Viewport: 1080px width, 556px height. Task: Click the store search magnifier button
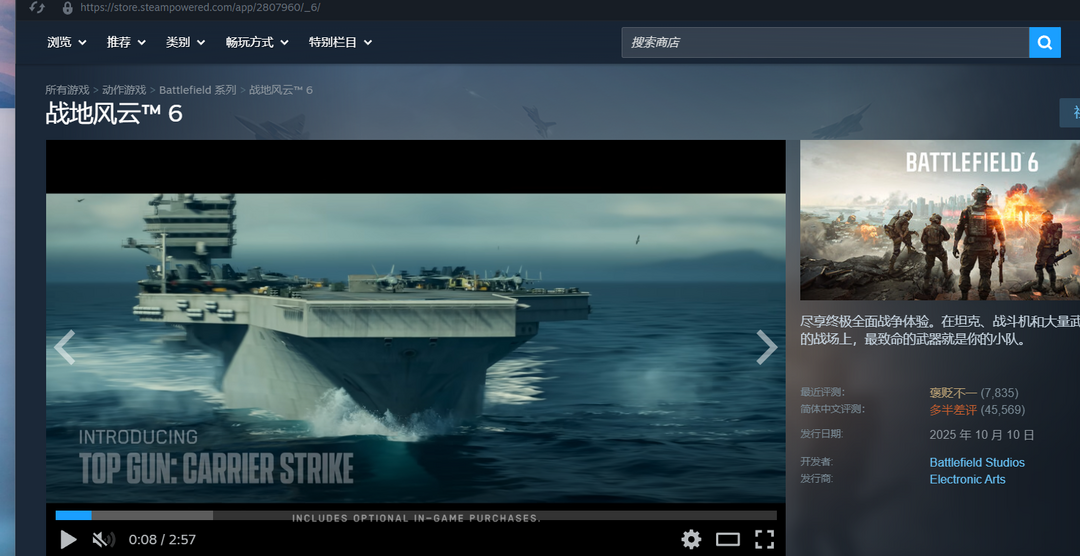1044,43
